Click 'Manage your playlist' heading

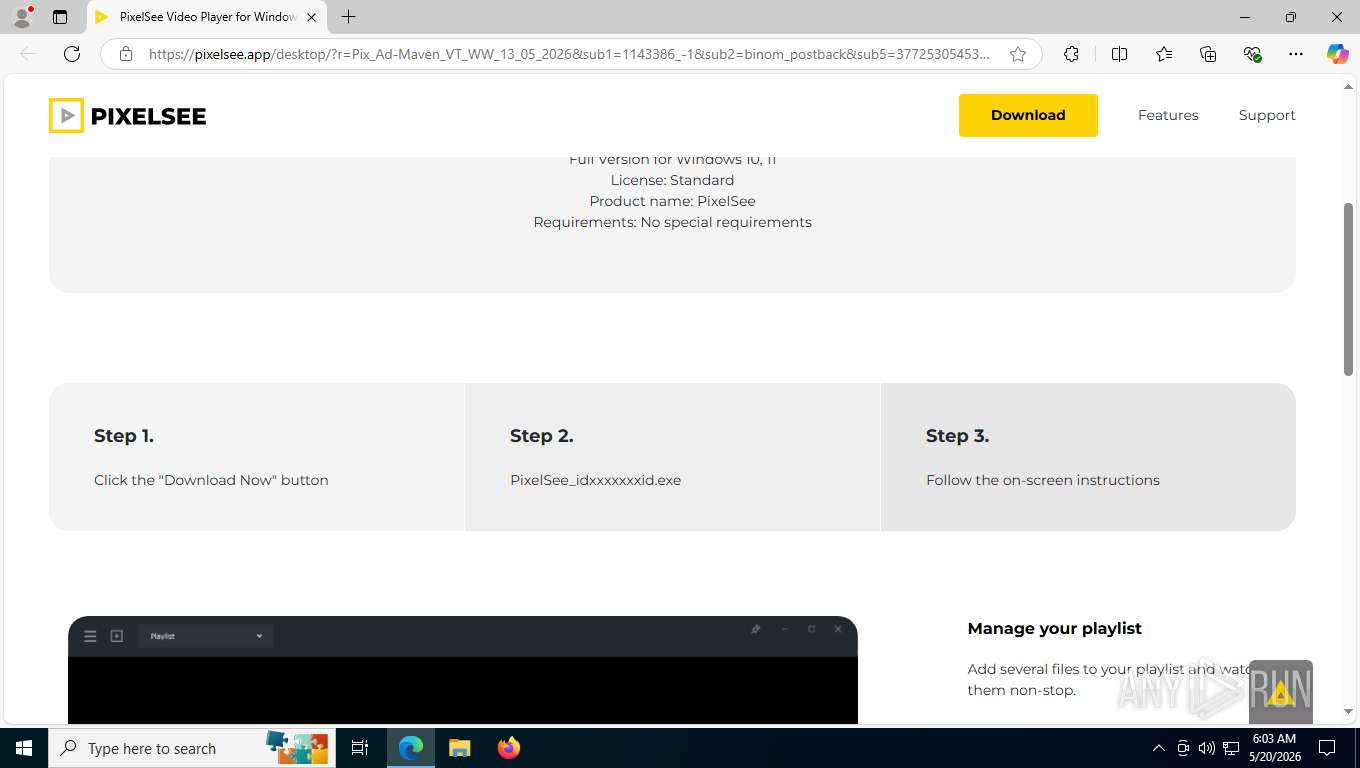point(1055,628)
